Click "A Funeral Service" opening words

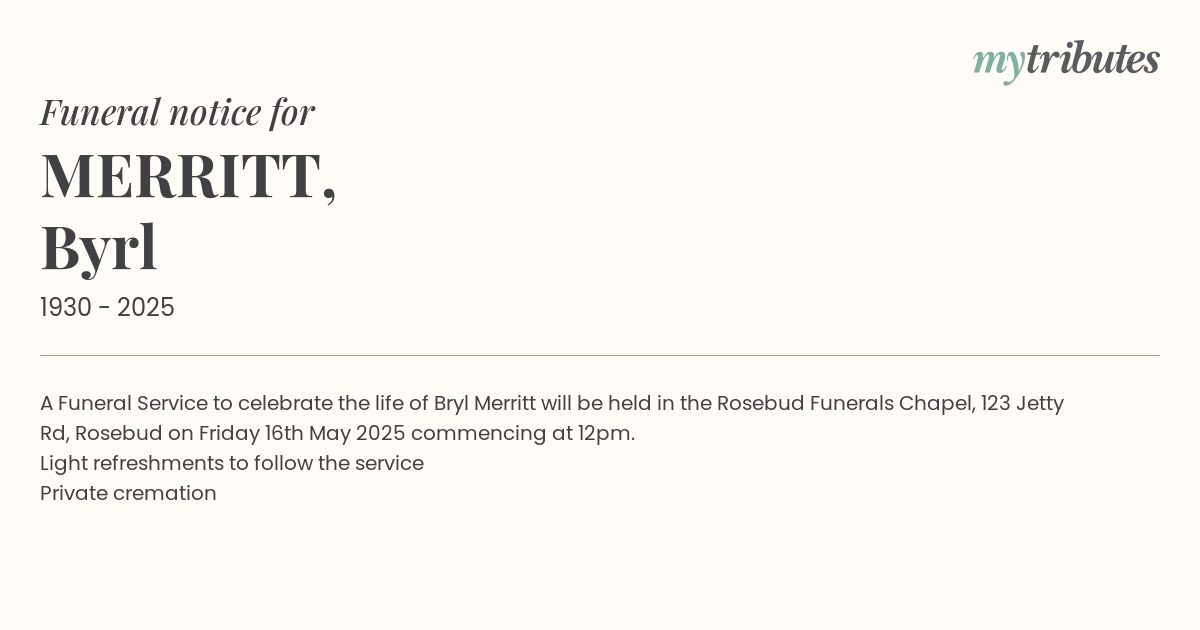(122, 404)
